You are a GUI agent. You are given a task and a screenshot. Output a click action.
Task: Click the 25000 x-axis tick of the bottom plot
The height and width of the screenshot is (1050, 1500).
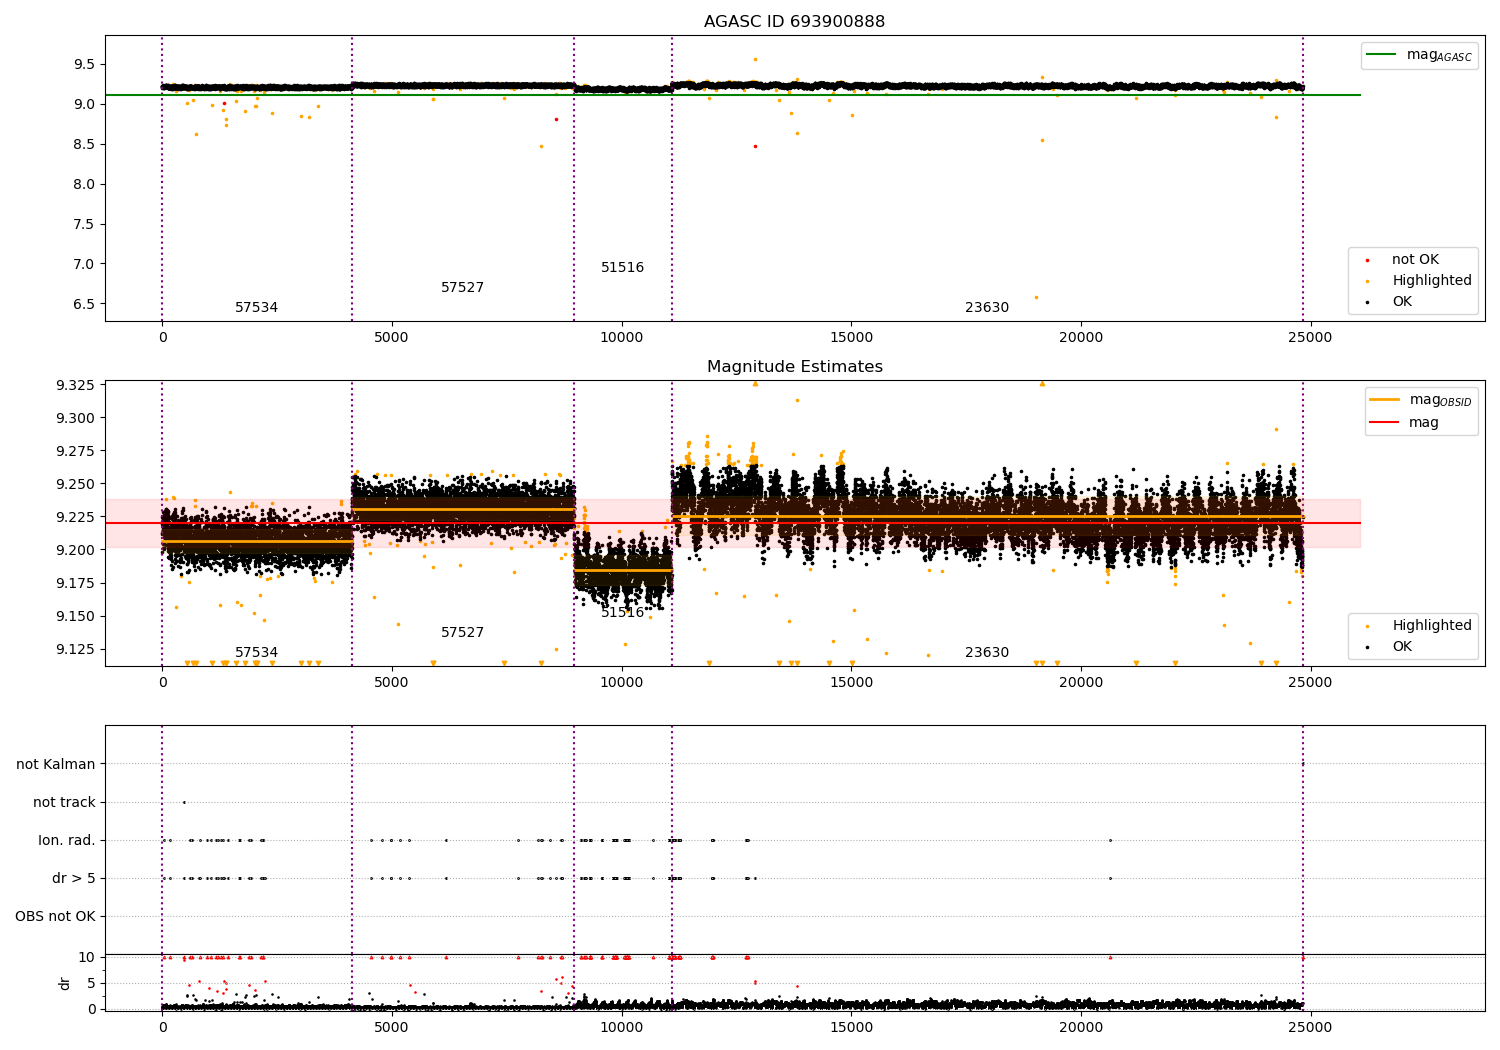click(x=1310, y=1028)
